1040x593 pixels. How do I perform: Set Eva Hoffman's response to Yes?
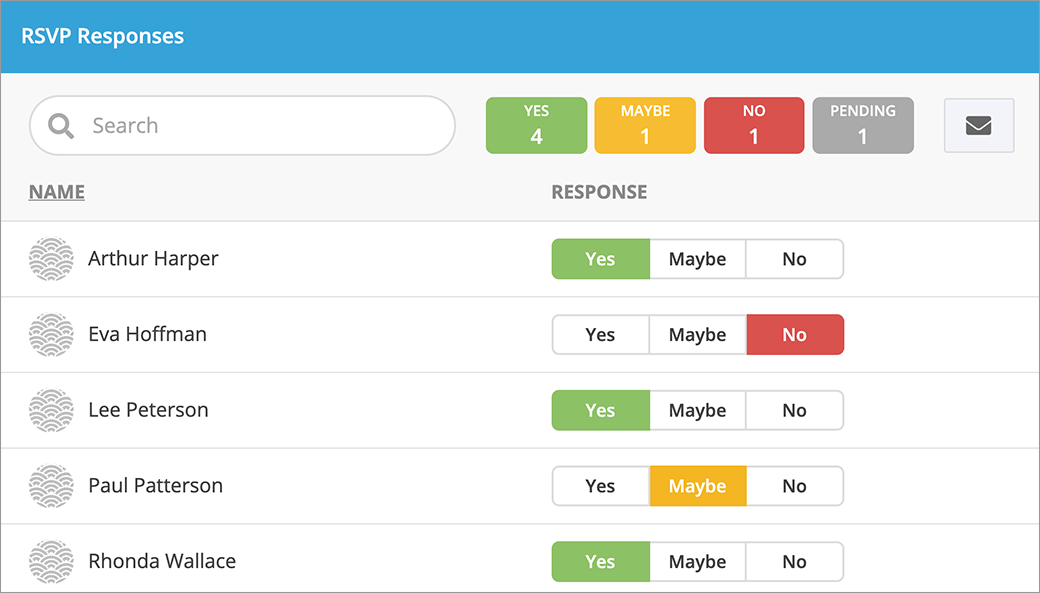tap(600, 335)
